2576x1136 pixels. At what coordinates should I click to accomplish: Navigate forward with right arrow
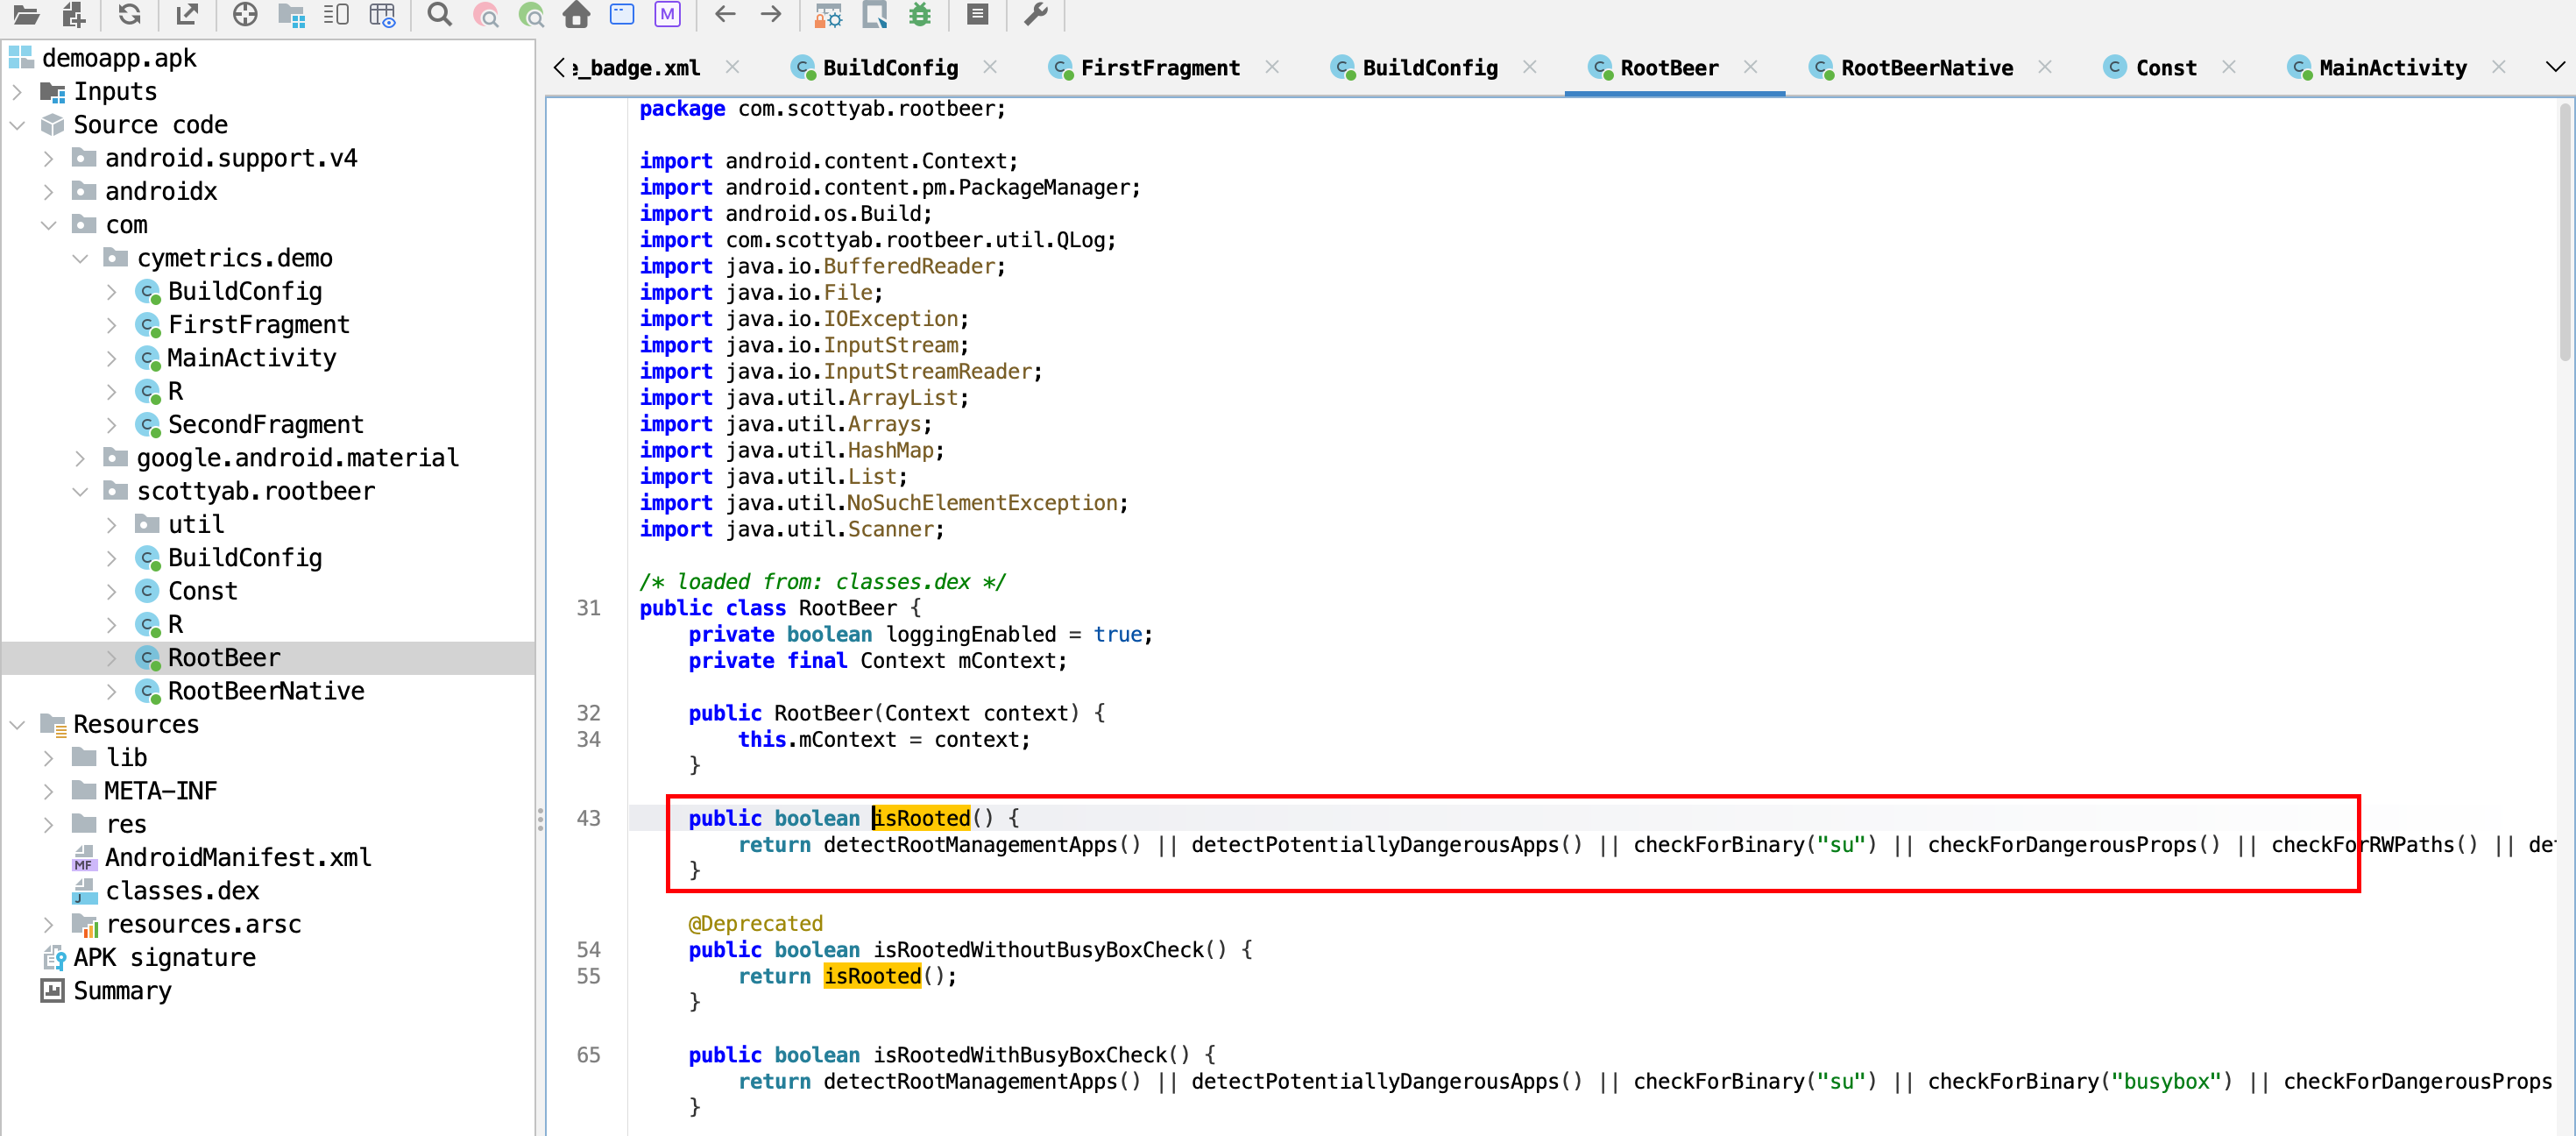point(771,14)
